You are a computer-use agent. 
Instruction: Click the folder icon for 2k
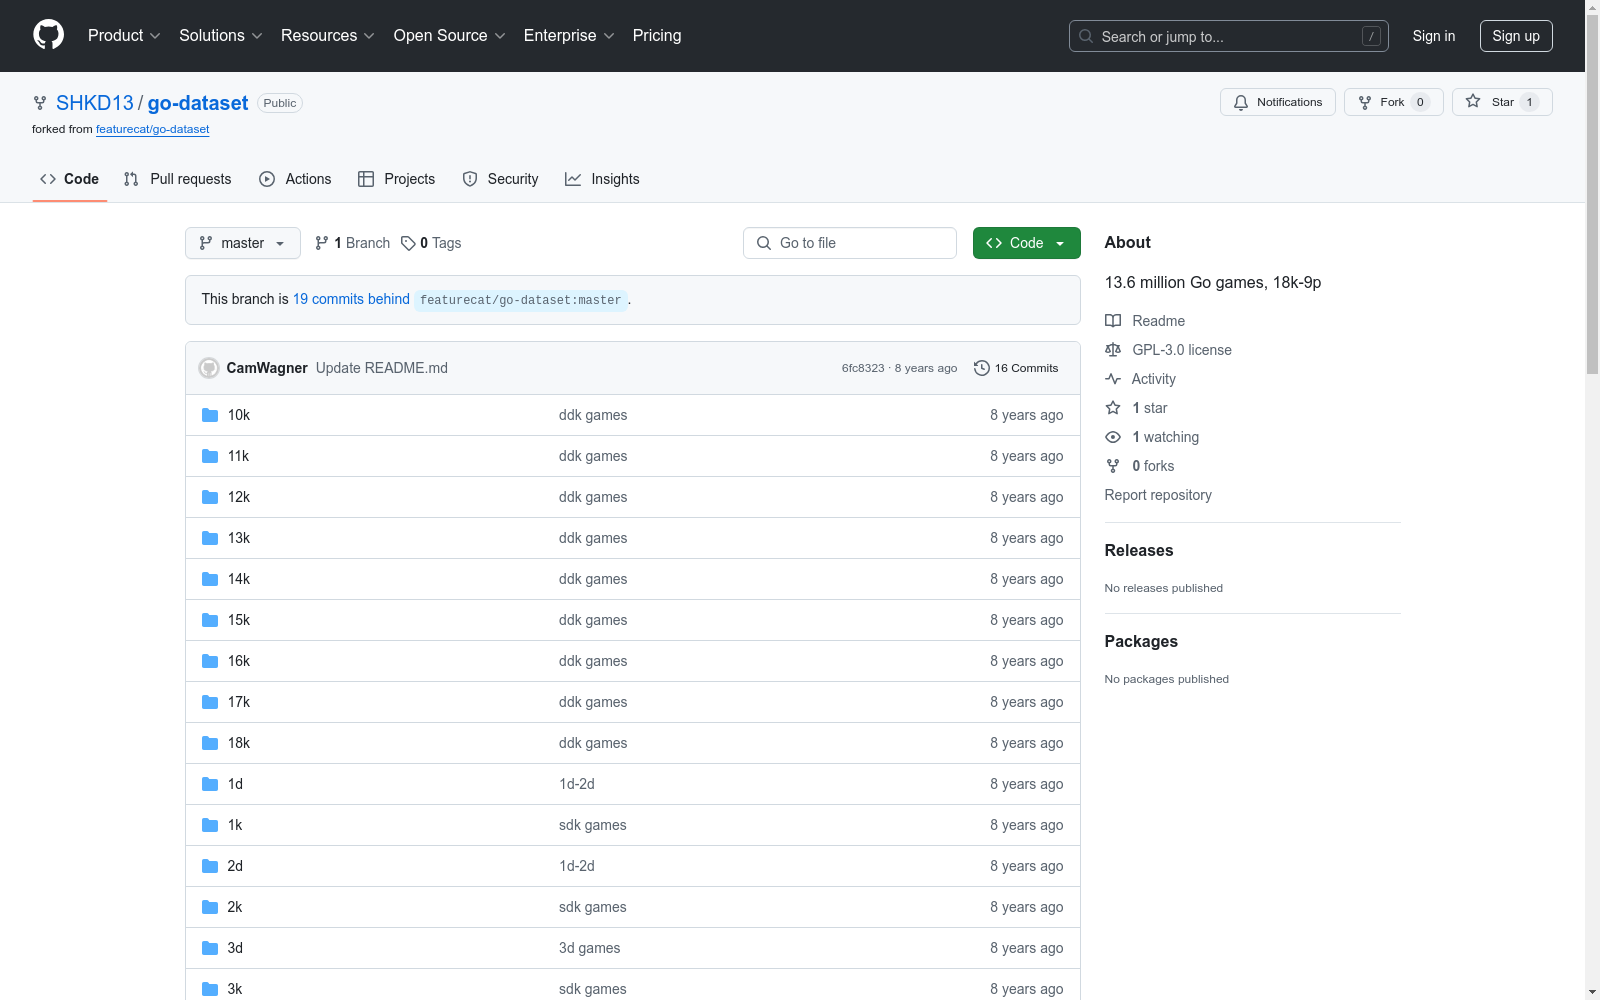pos(210,907)
